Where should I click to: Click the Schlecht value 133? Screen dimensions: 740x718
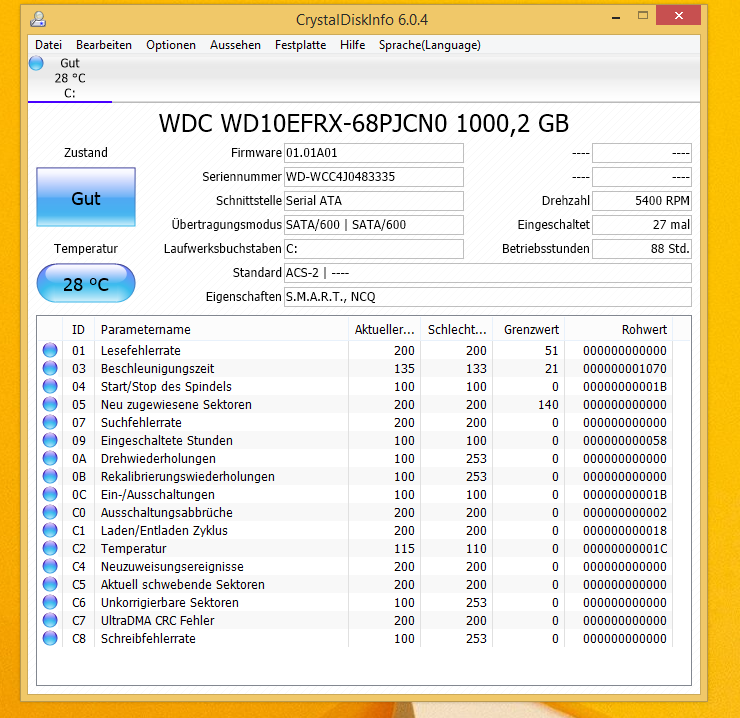click(x=476, y=369)
